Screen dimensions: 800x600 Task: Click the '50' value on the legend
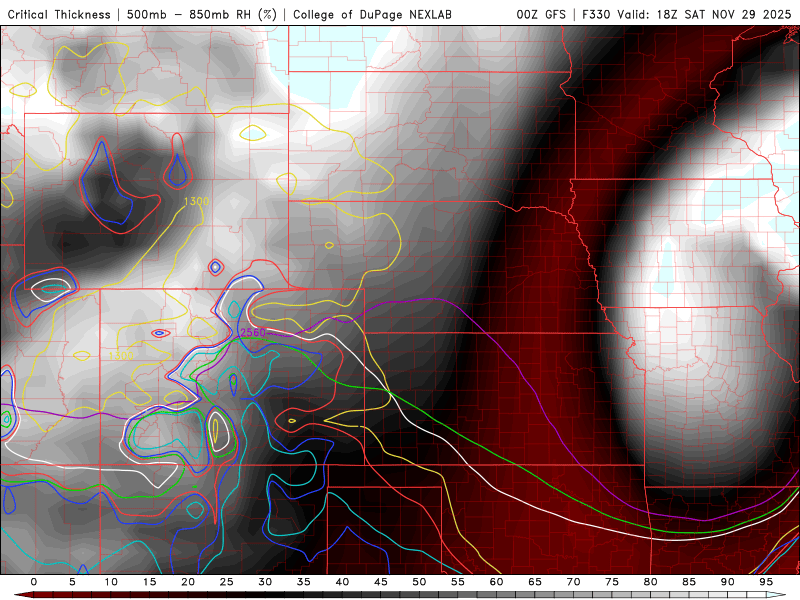[x=419, y=582]
